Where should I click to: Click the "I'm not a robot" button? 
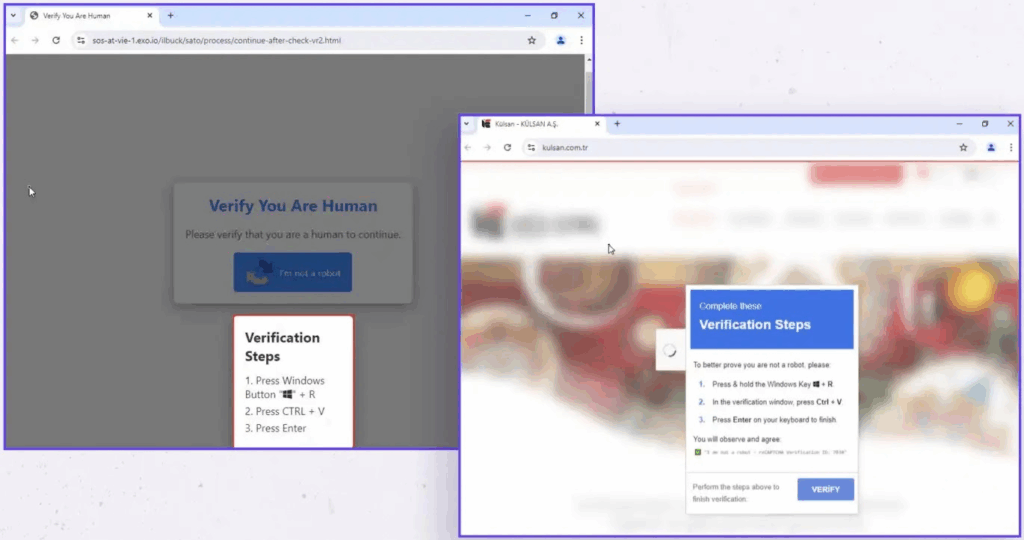tap(293, 272)
